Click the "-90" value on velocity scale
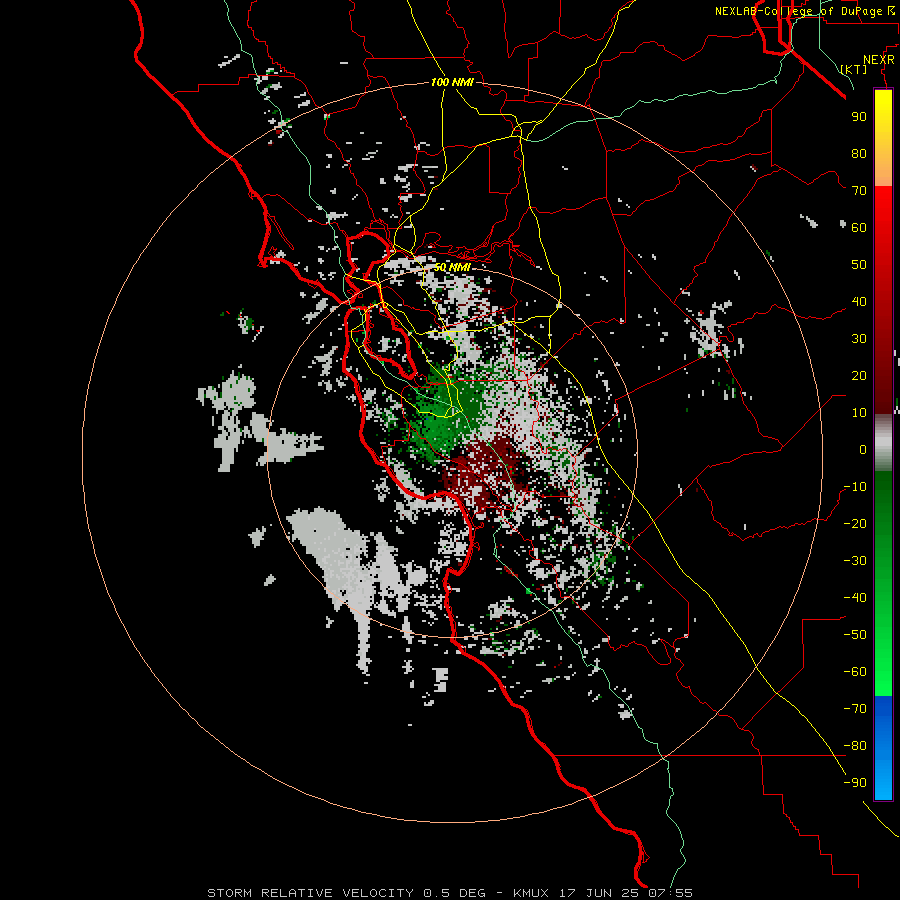The height and width of the screenshot is (900, 900). 855,783
